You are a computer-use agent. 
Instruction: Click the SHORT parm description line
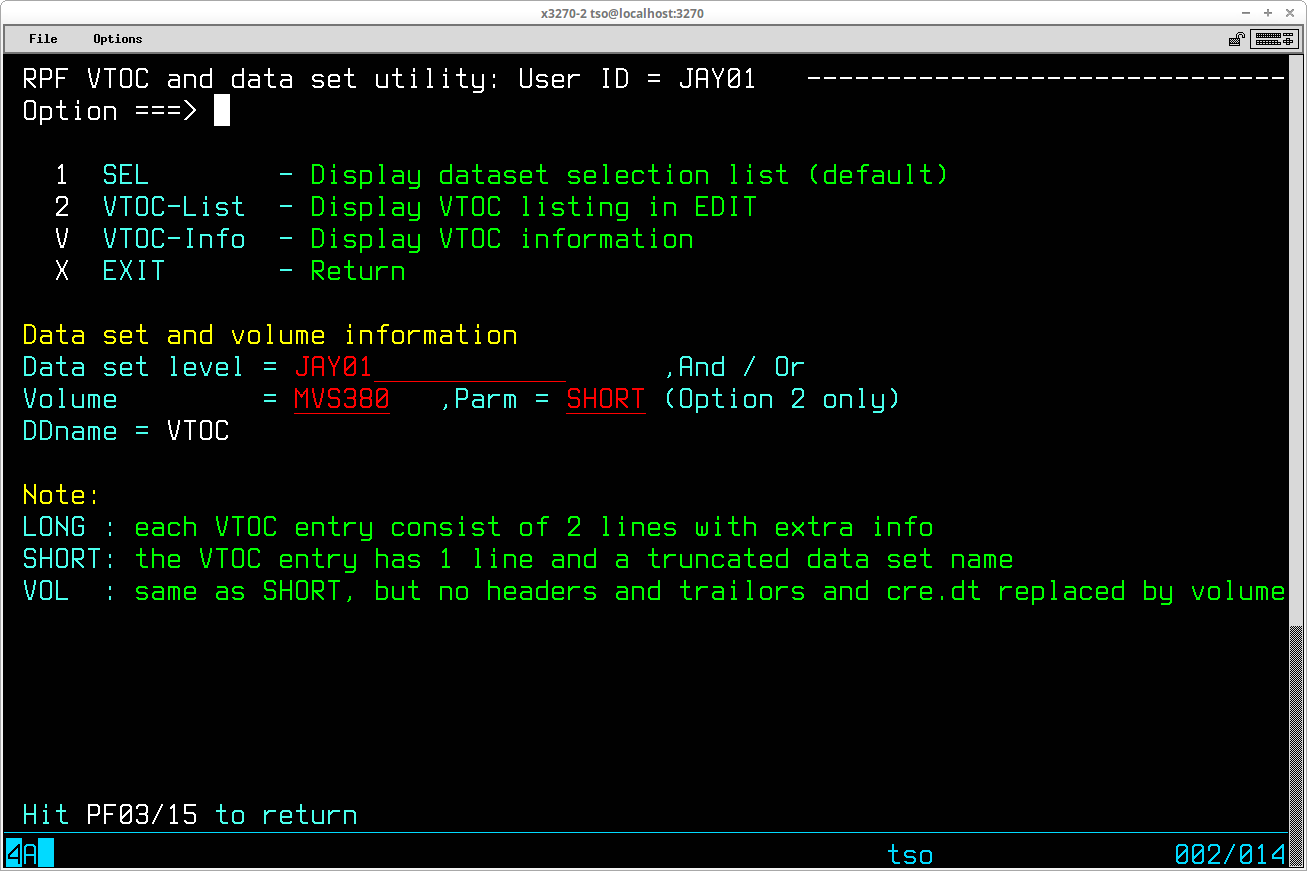(x=518, y=559)
